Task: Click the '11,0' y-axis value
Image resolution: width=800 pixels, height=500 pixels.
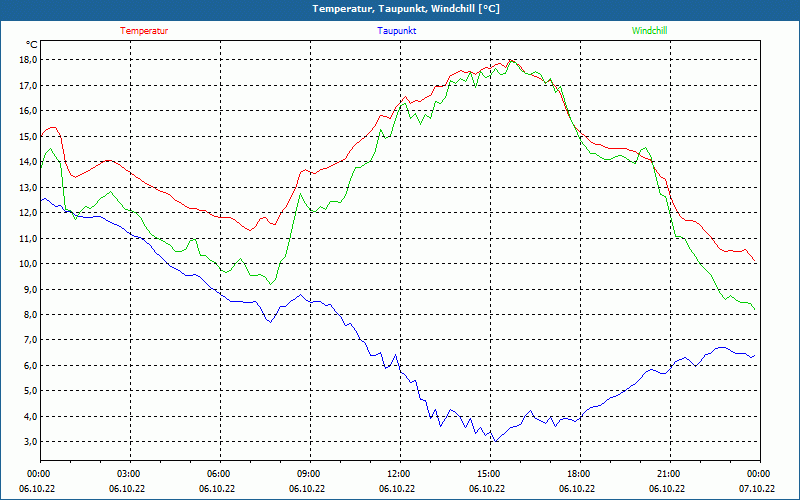Action: [29, 238]
